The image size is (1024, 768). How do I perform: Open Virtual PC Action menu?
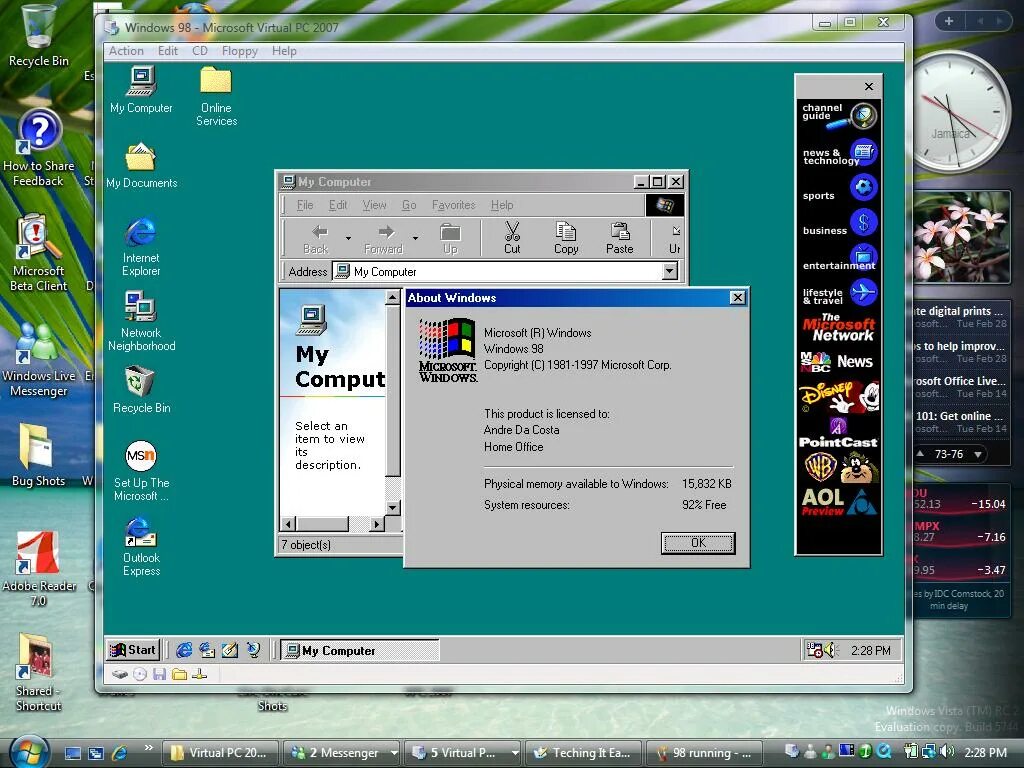tap(126, 51)
